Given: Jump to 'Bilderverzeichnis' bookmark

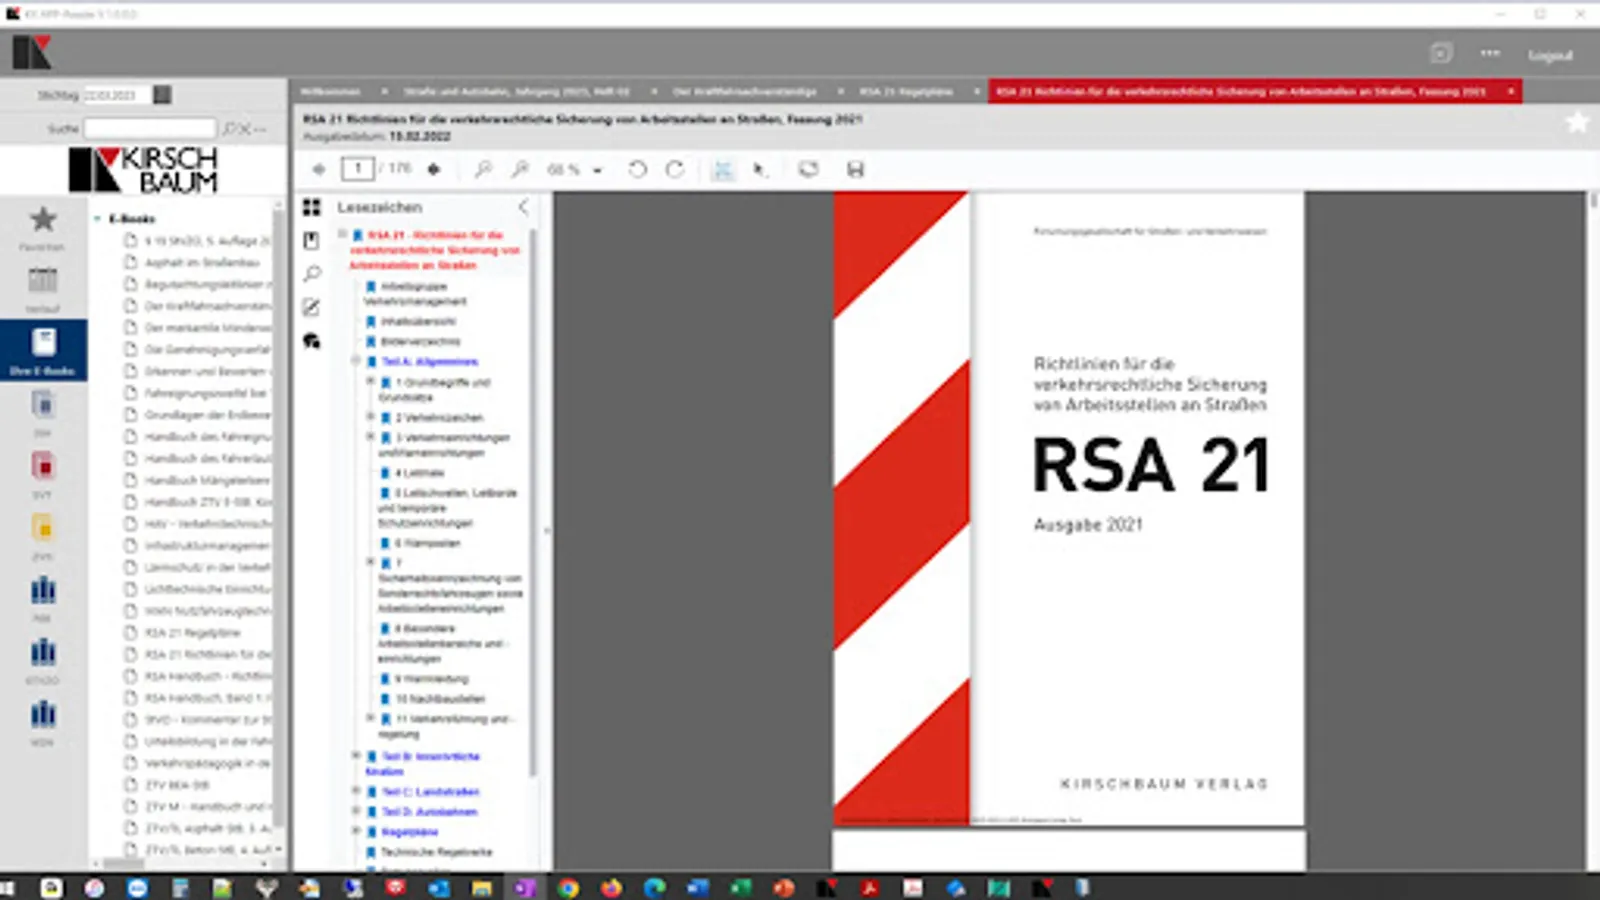Looking at the screenshot, I should [420, 341].
